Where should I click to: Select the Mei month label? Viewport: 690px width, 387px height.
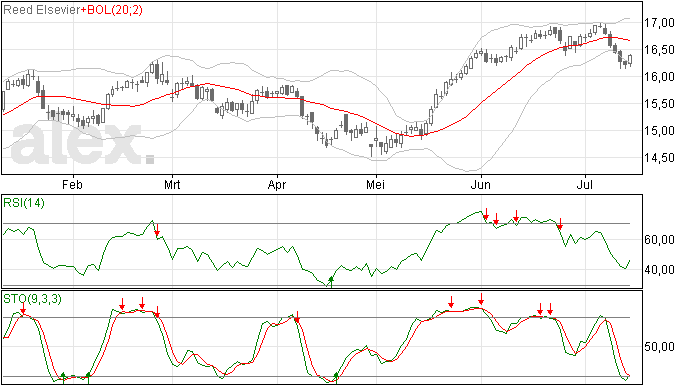tap(375, 184)
